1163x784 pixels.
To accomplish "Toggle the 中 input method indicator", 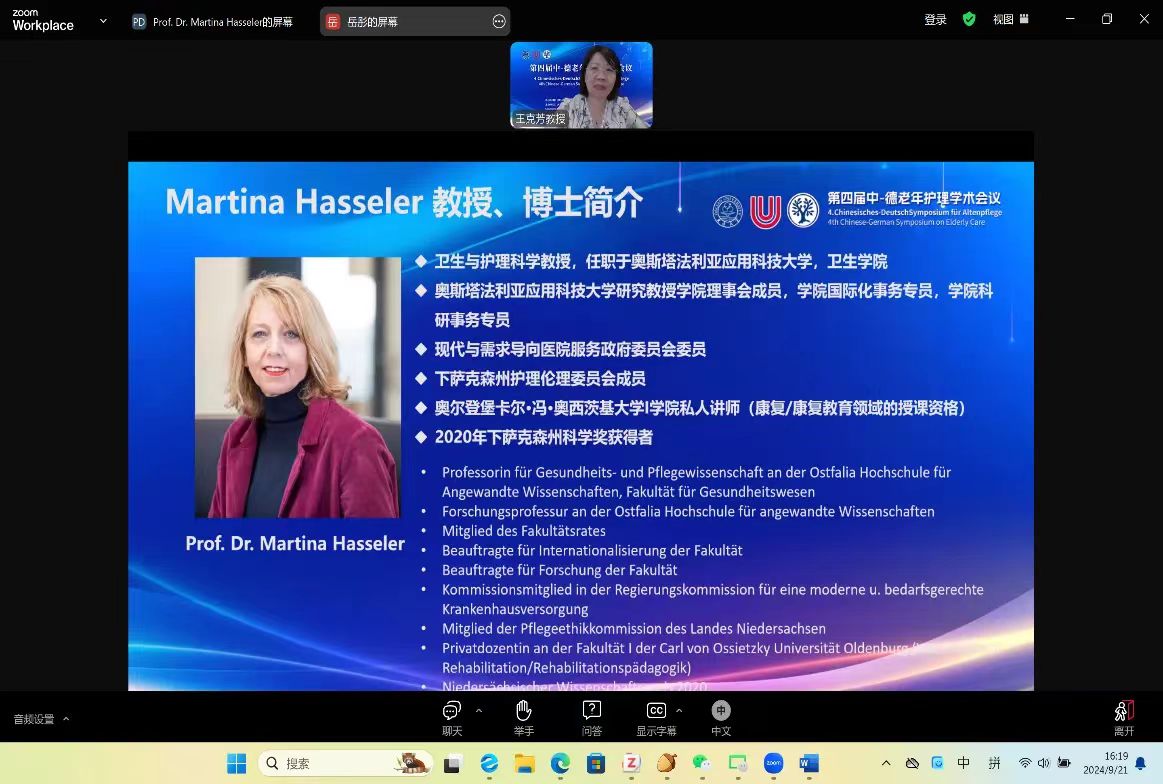I will [x=964, y=763].
